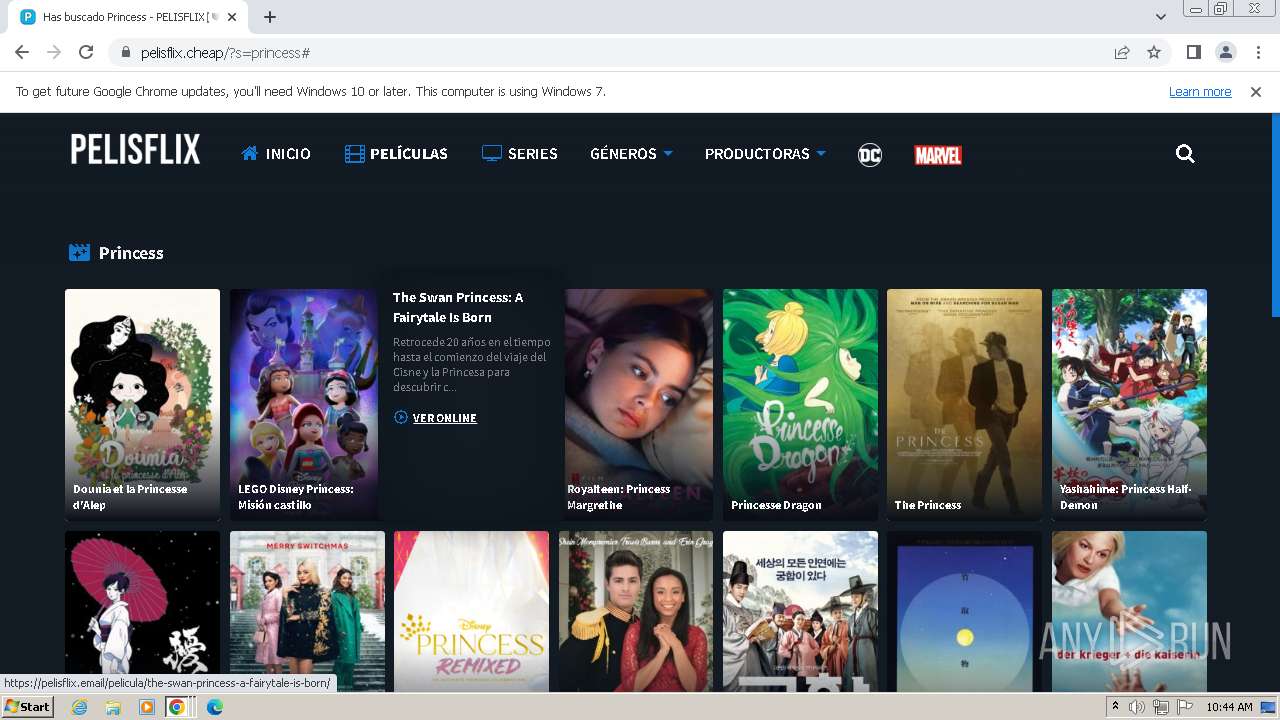This screenshot has height=720, width=1280.
Task: Open the Princesse Dragon poster
Action: click(x=800, y=404)
